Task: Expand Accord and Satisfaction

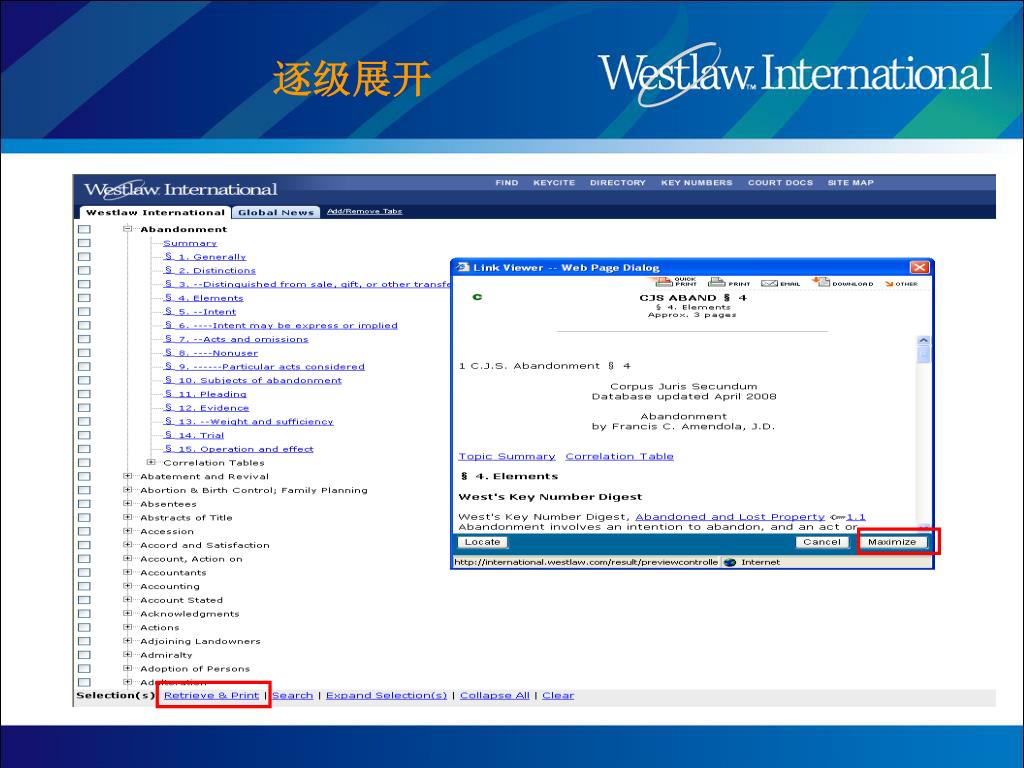Action: 128,545
